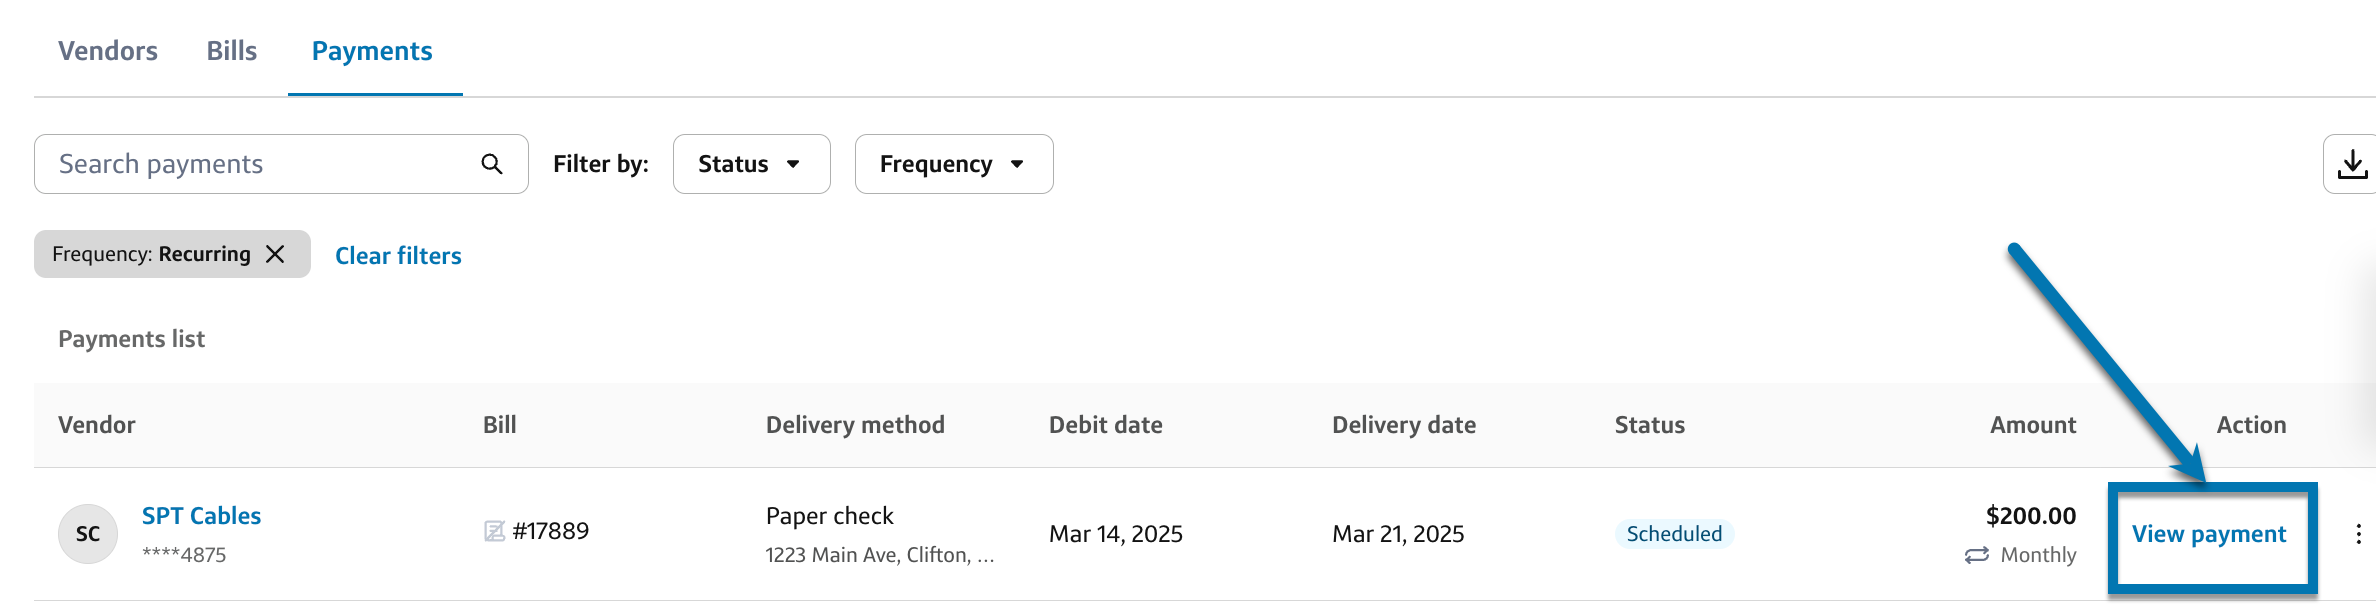The height and width of the screenshot is (606, 2376).
Task: Click the recurring arrows icon beside Monthly
Action: tap(1976, 555)
